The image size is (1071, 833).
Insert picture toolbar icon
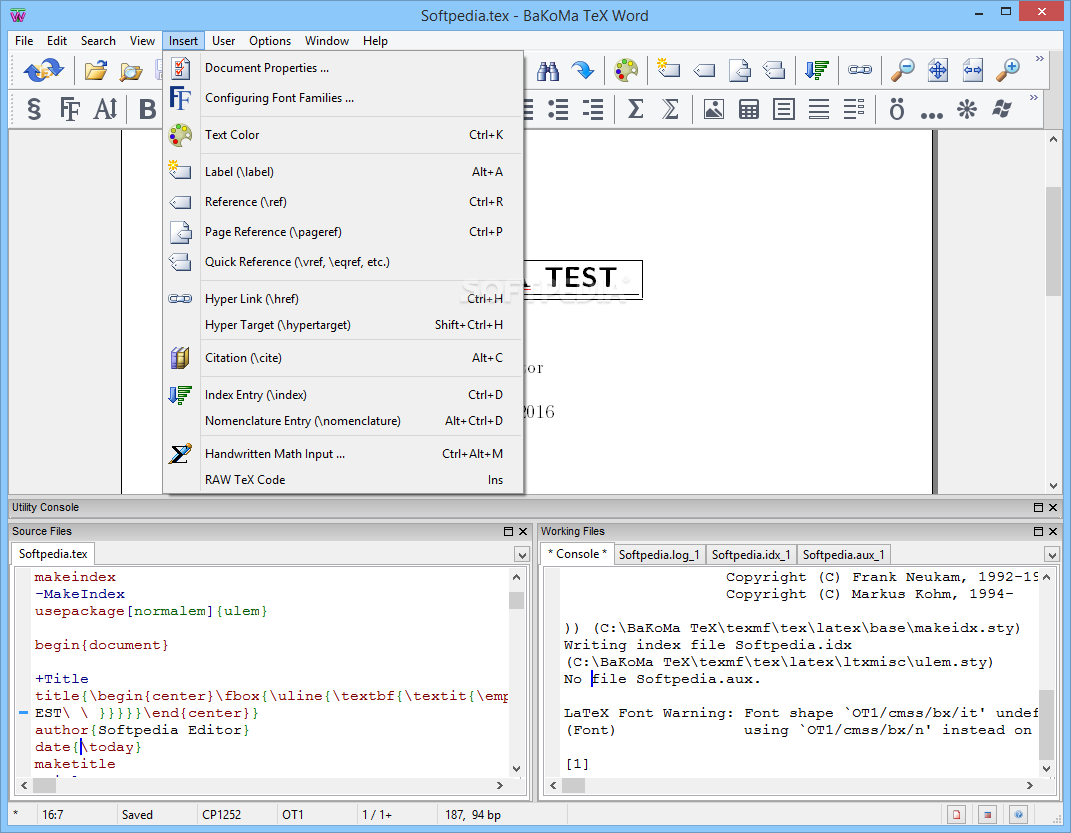click(x=714, y=109)
